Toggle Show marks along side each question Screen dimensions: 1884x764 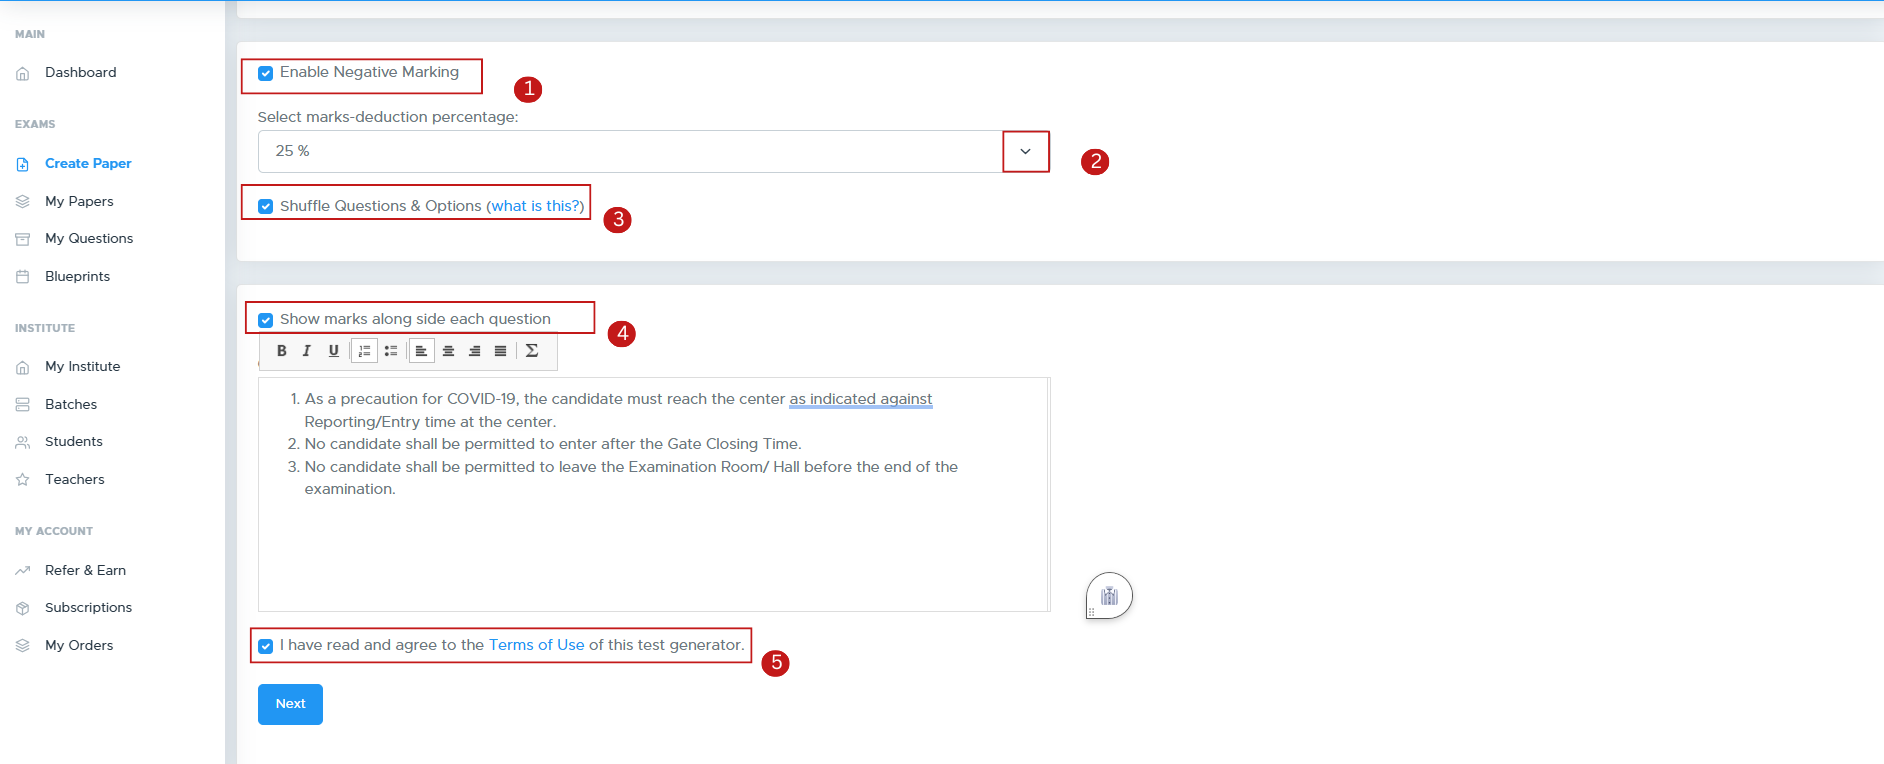tap(266, 320)
